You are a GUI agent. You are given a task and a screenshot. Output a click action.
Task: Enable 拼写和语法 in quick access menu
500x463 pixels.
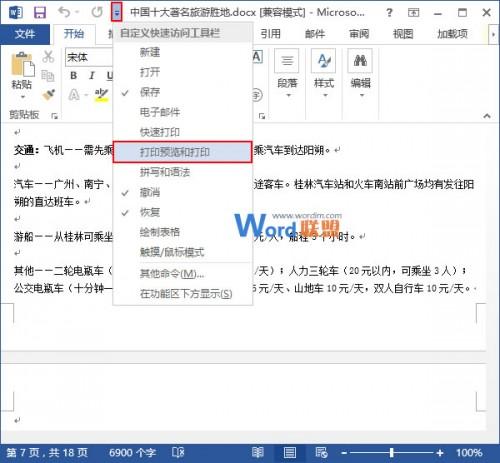pyautogui.click(x=182, y=172)
